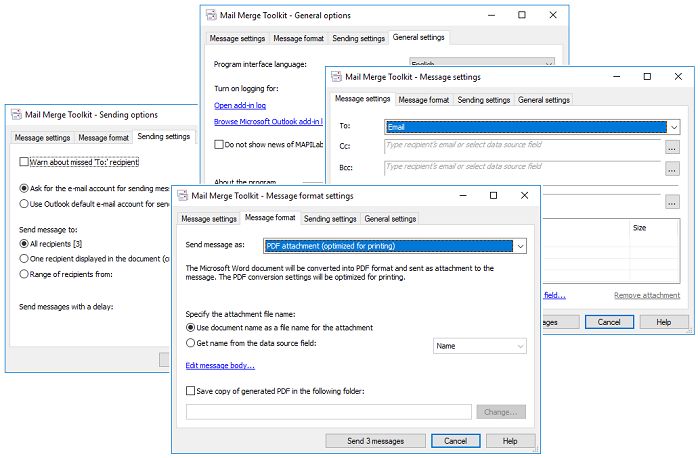This screenshot has width=700, height=458.
Task: Minimize the Message format settings window
Action: click(463, 196)
